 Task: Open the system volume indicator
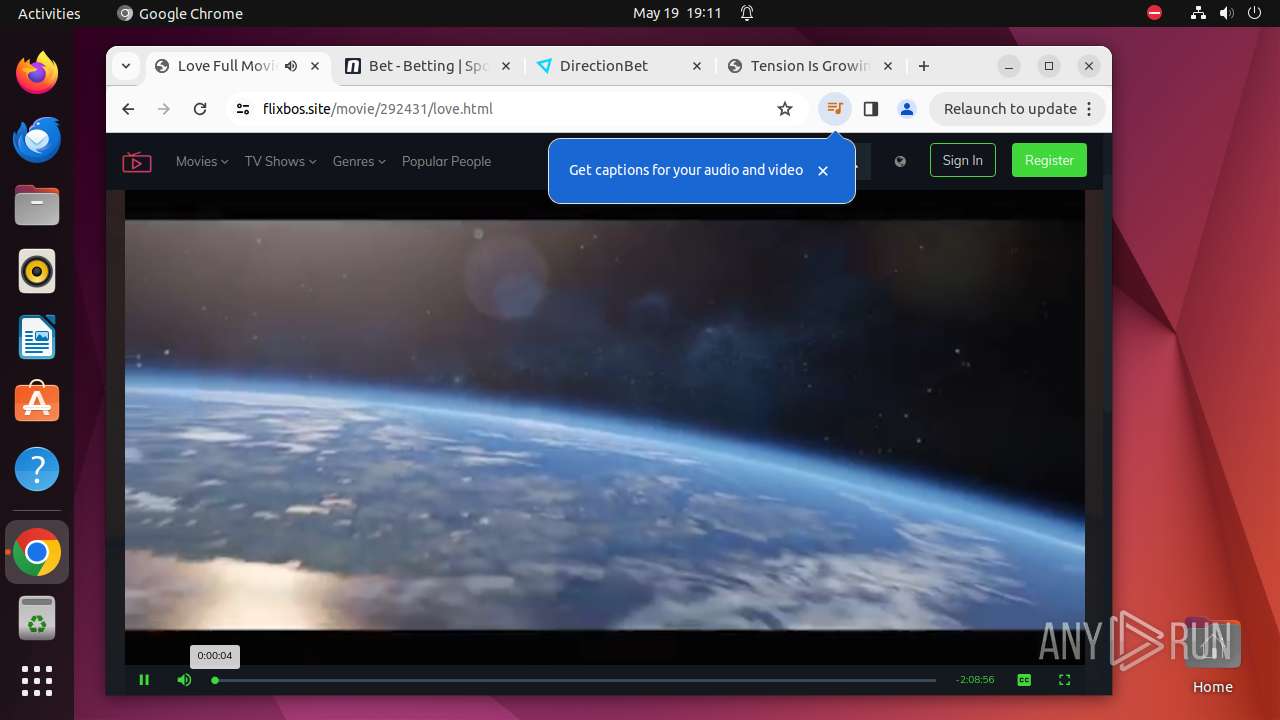click(1226, 13)
